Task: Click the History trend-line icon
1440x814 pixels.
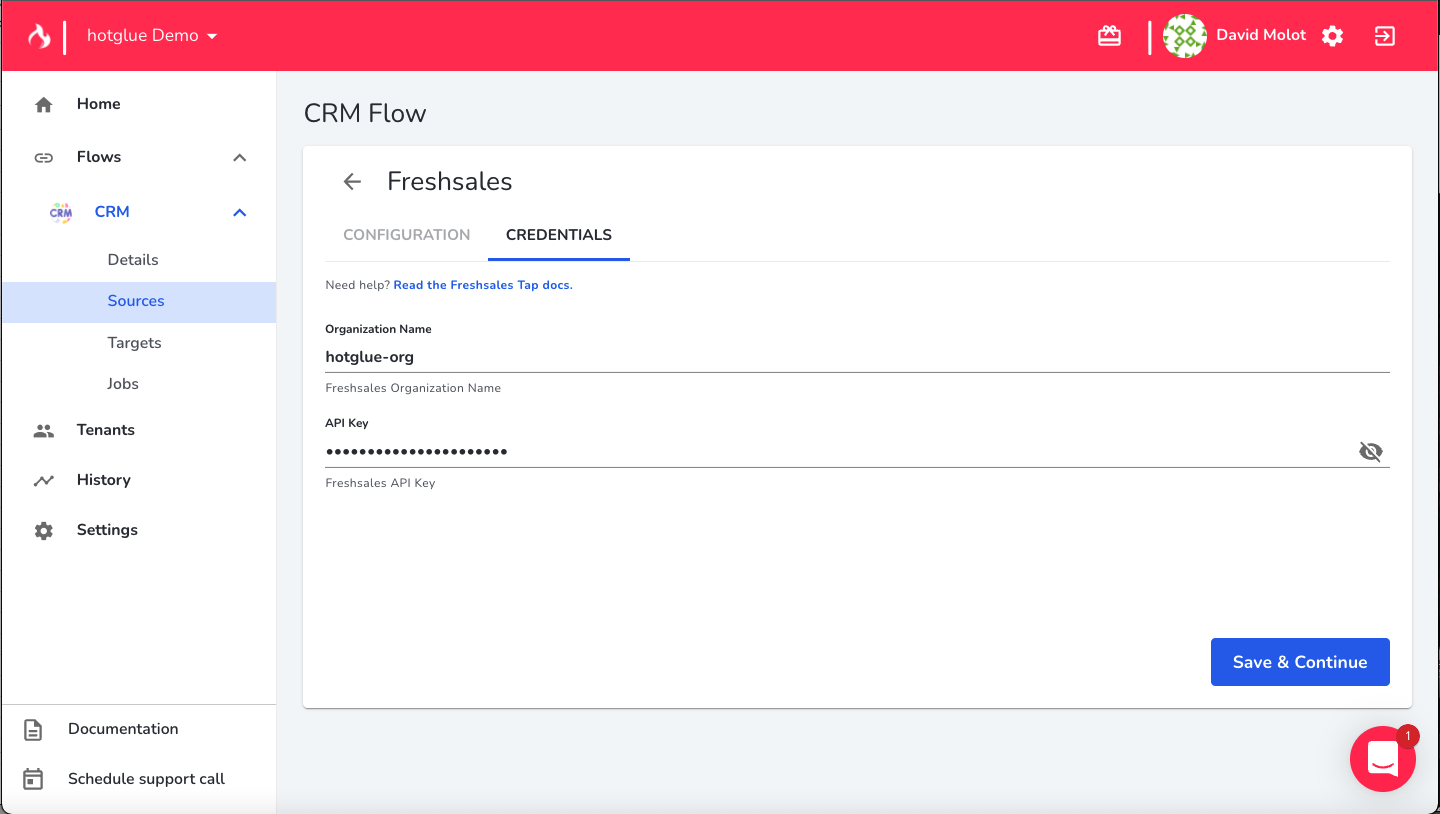Action: [43, 480]
